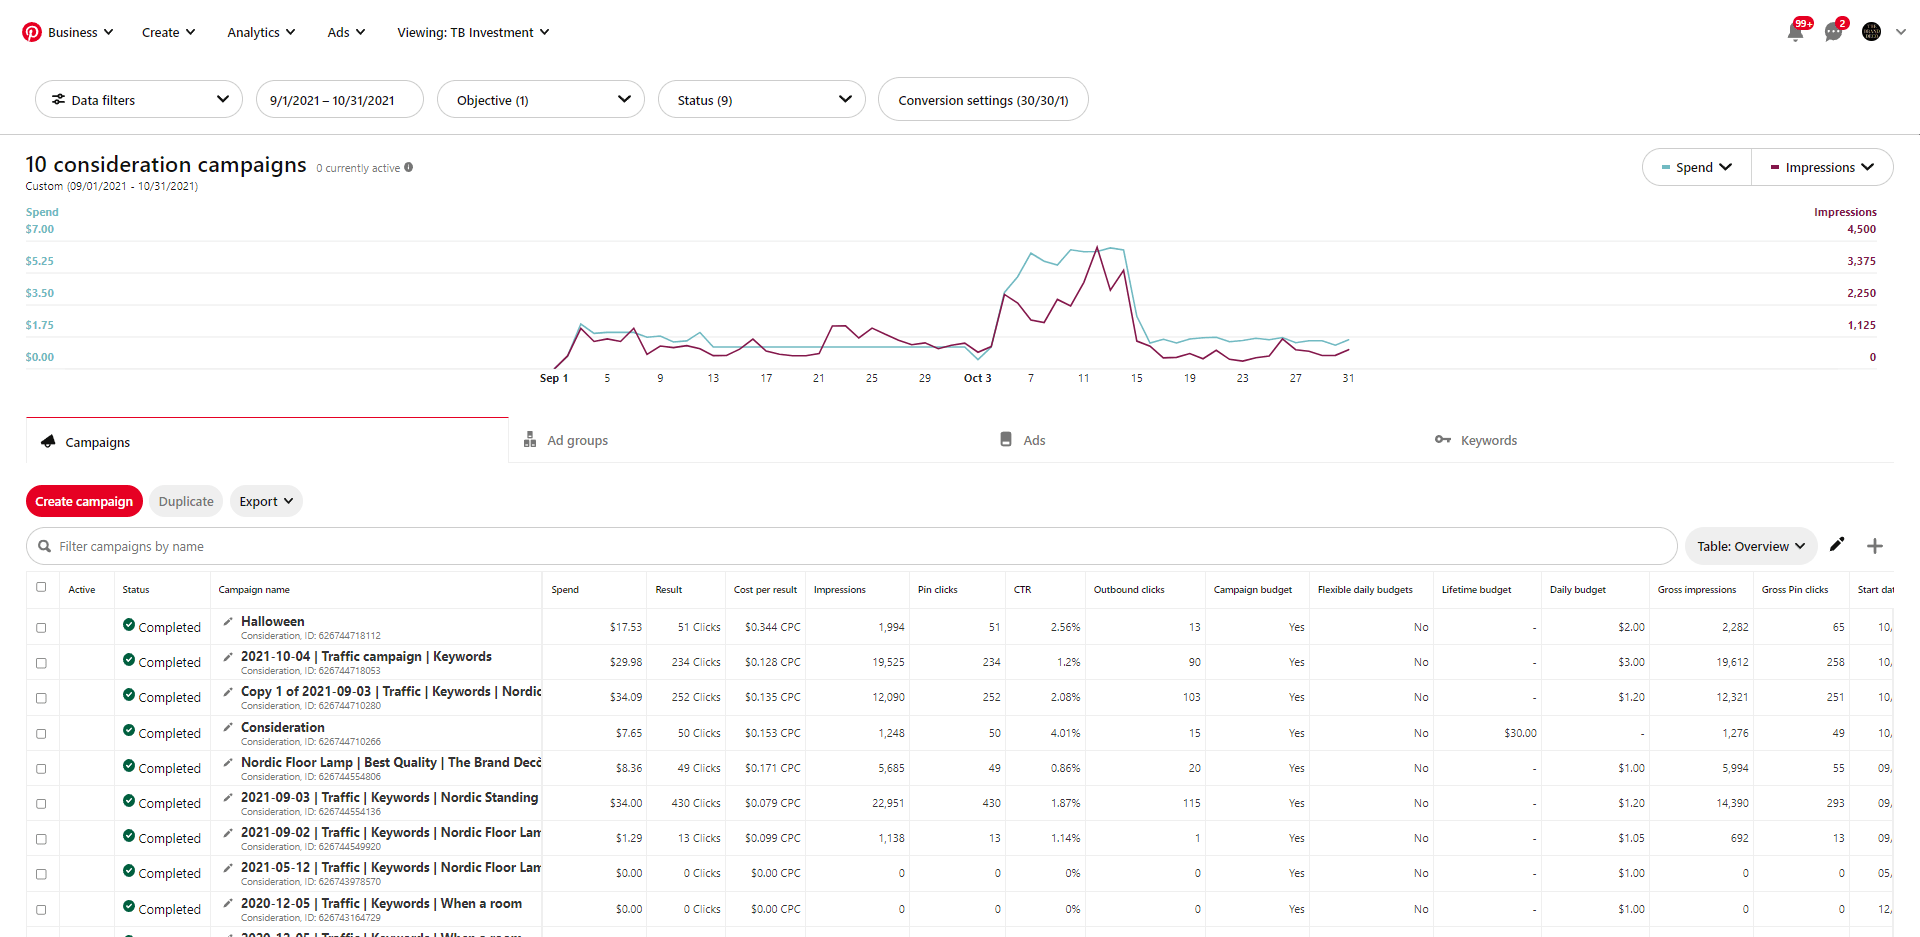Click the Create campaign button
This screenshot has height=937, width=1920.
[84, 502]
